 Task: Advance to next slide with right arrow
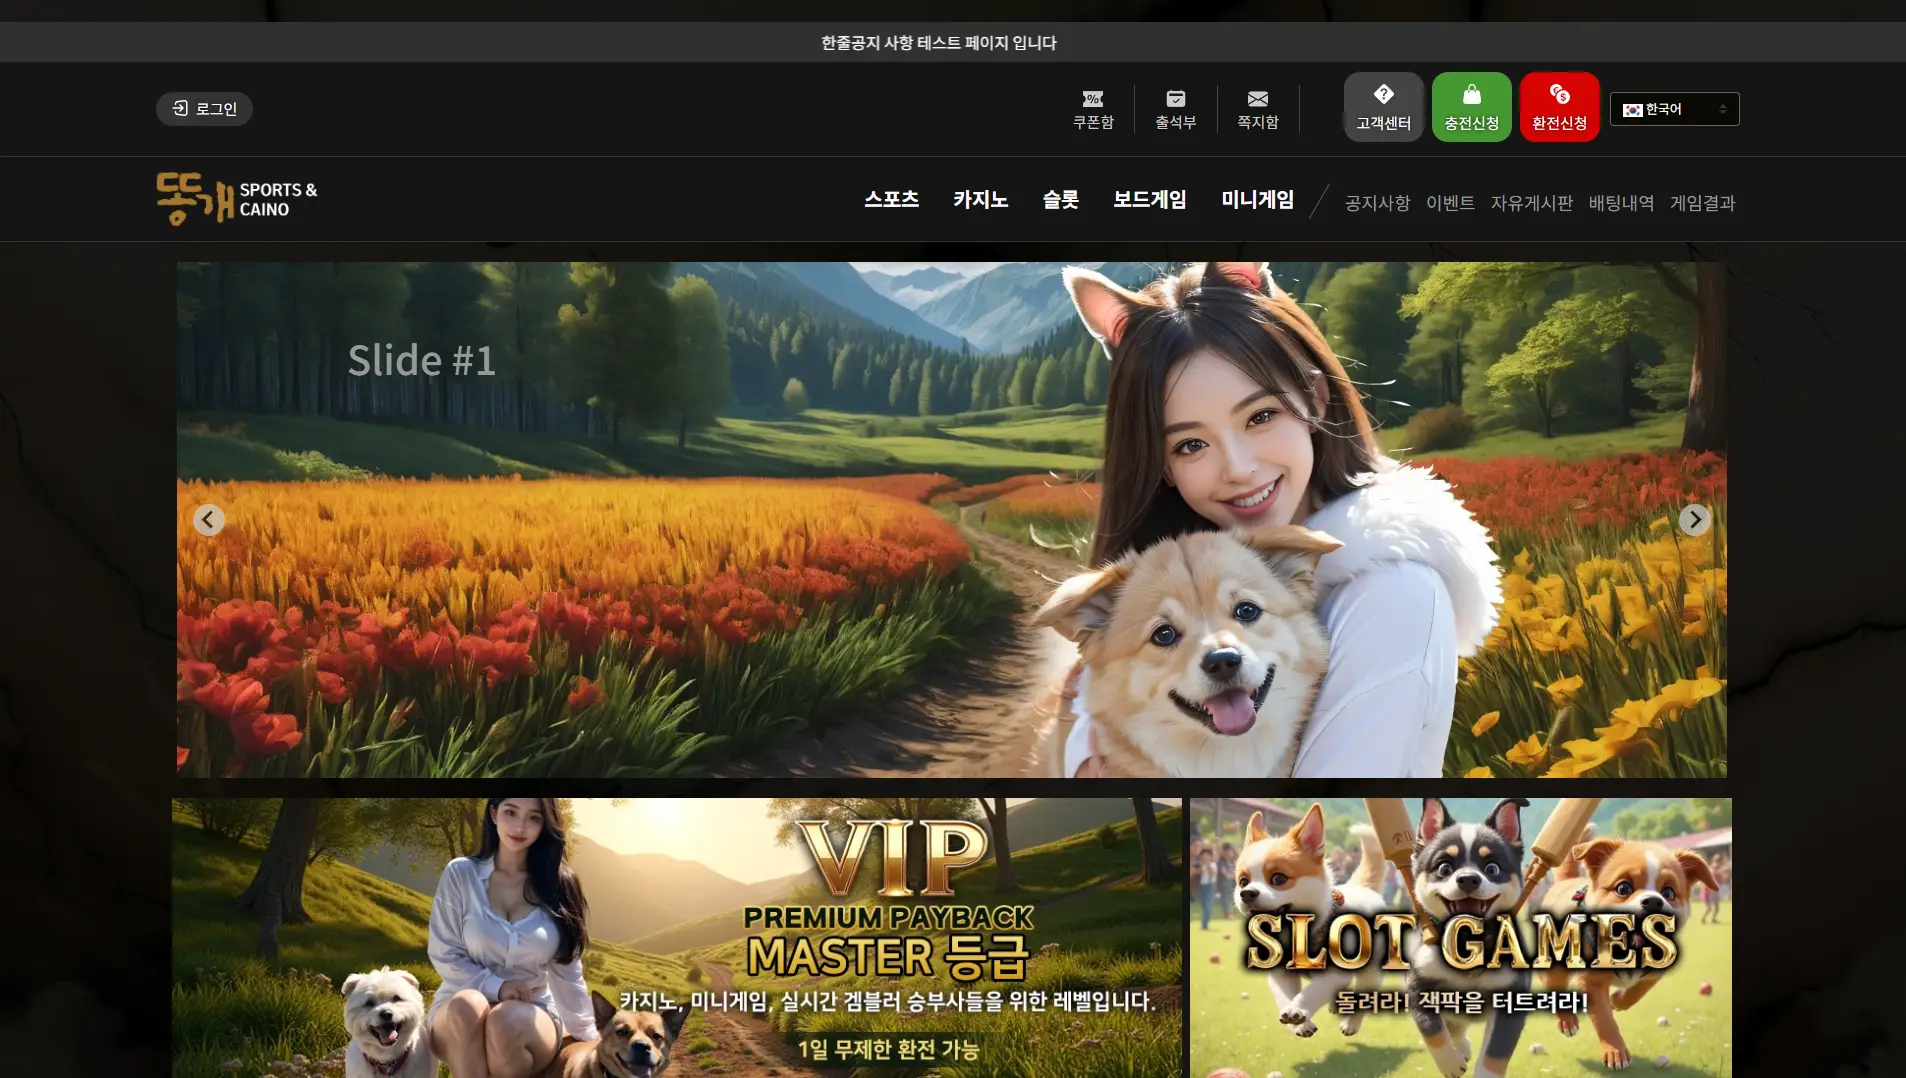[1694, 520]
